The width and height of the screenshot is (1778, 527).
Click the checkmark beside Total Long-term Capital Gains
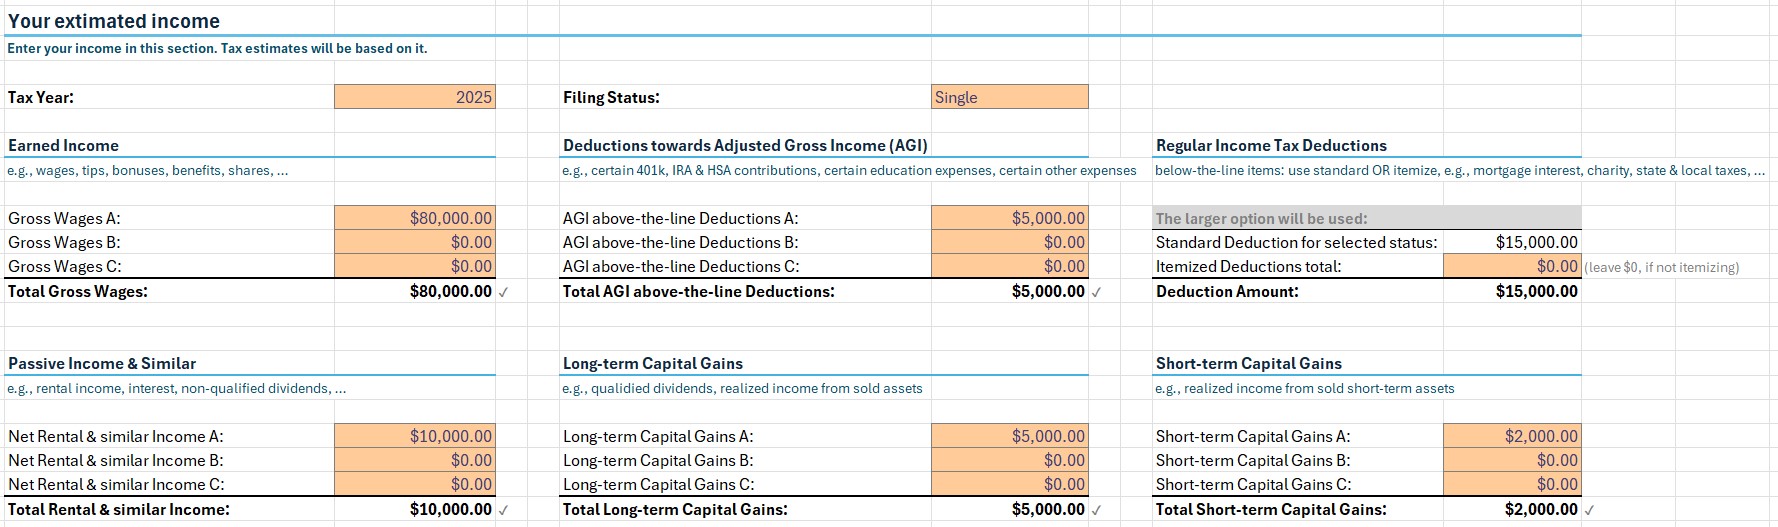coord(1096,510)
